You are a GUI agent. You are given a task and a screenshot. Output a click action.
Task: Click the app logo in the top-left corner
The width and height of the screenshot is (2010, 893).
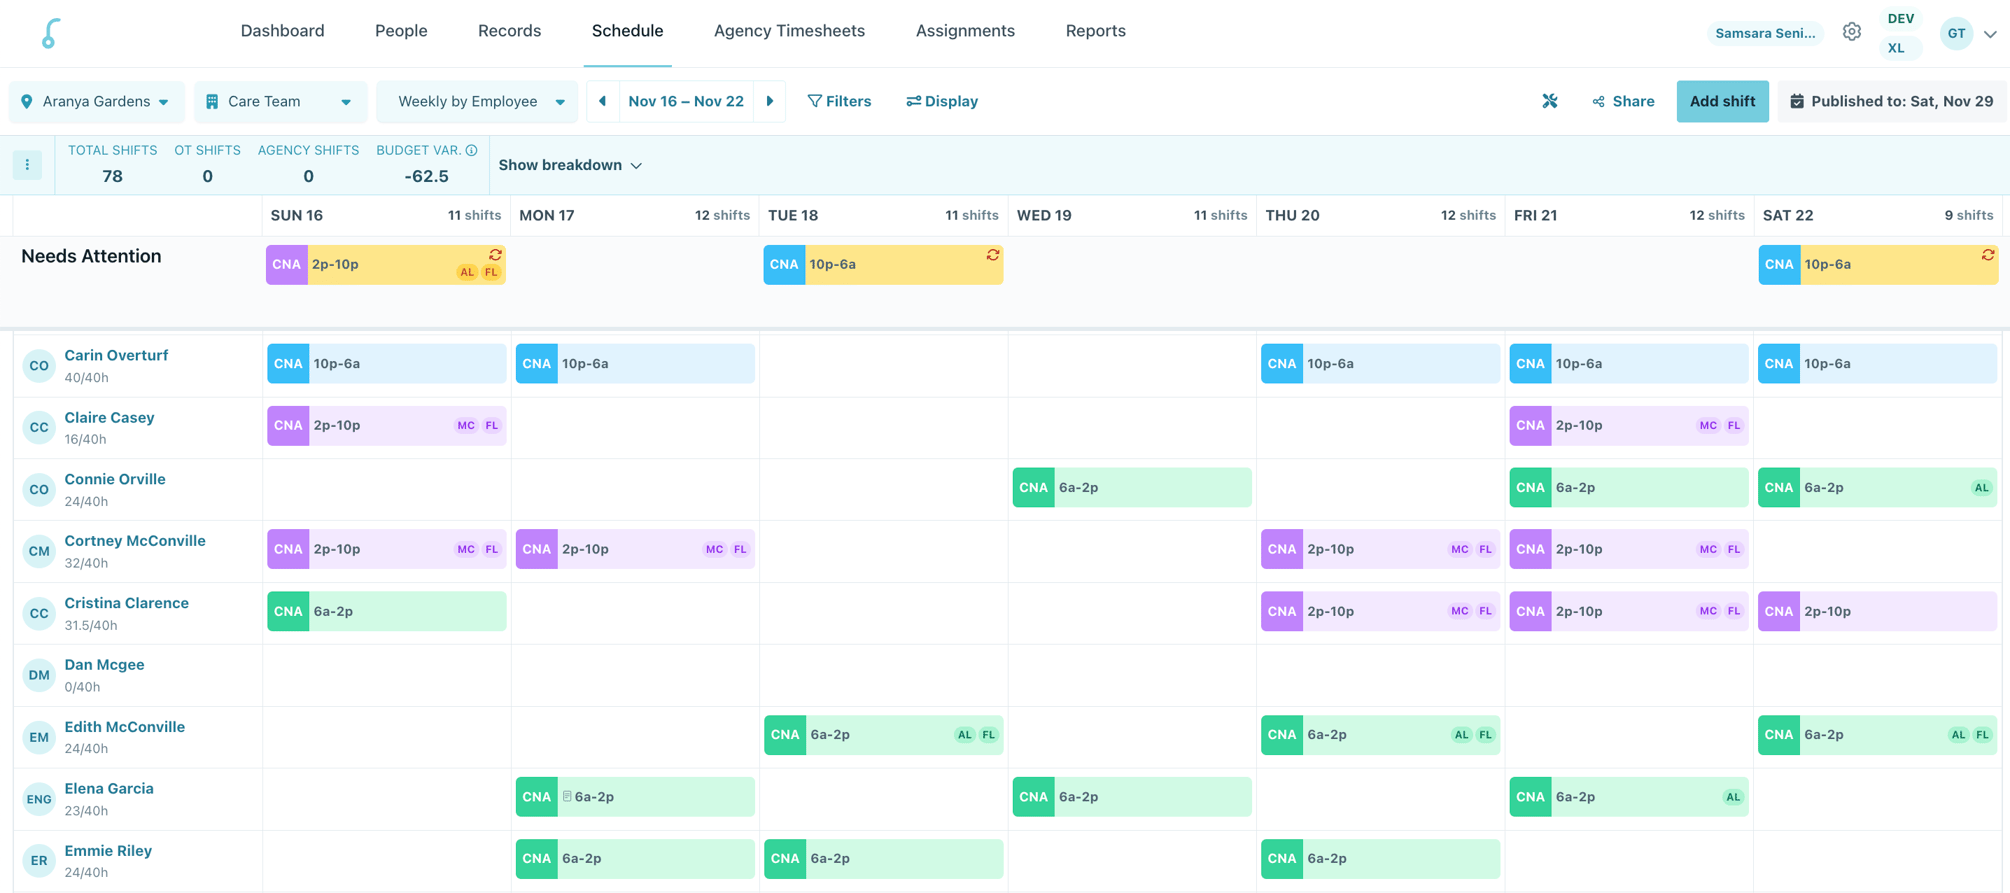point(50,33)
